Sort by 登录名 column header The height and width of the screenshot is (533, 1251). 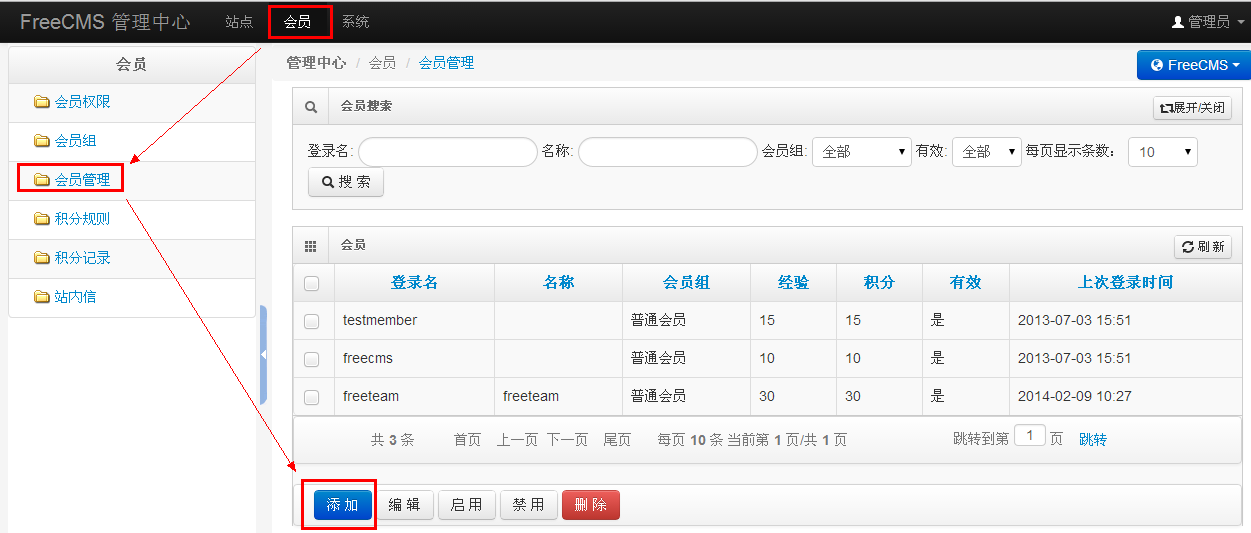click(x=414, y=283)
